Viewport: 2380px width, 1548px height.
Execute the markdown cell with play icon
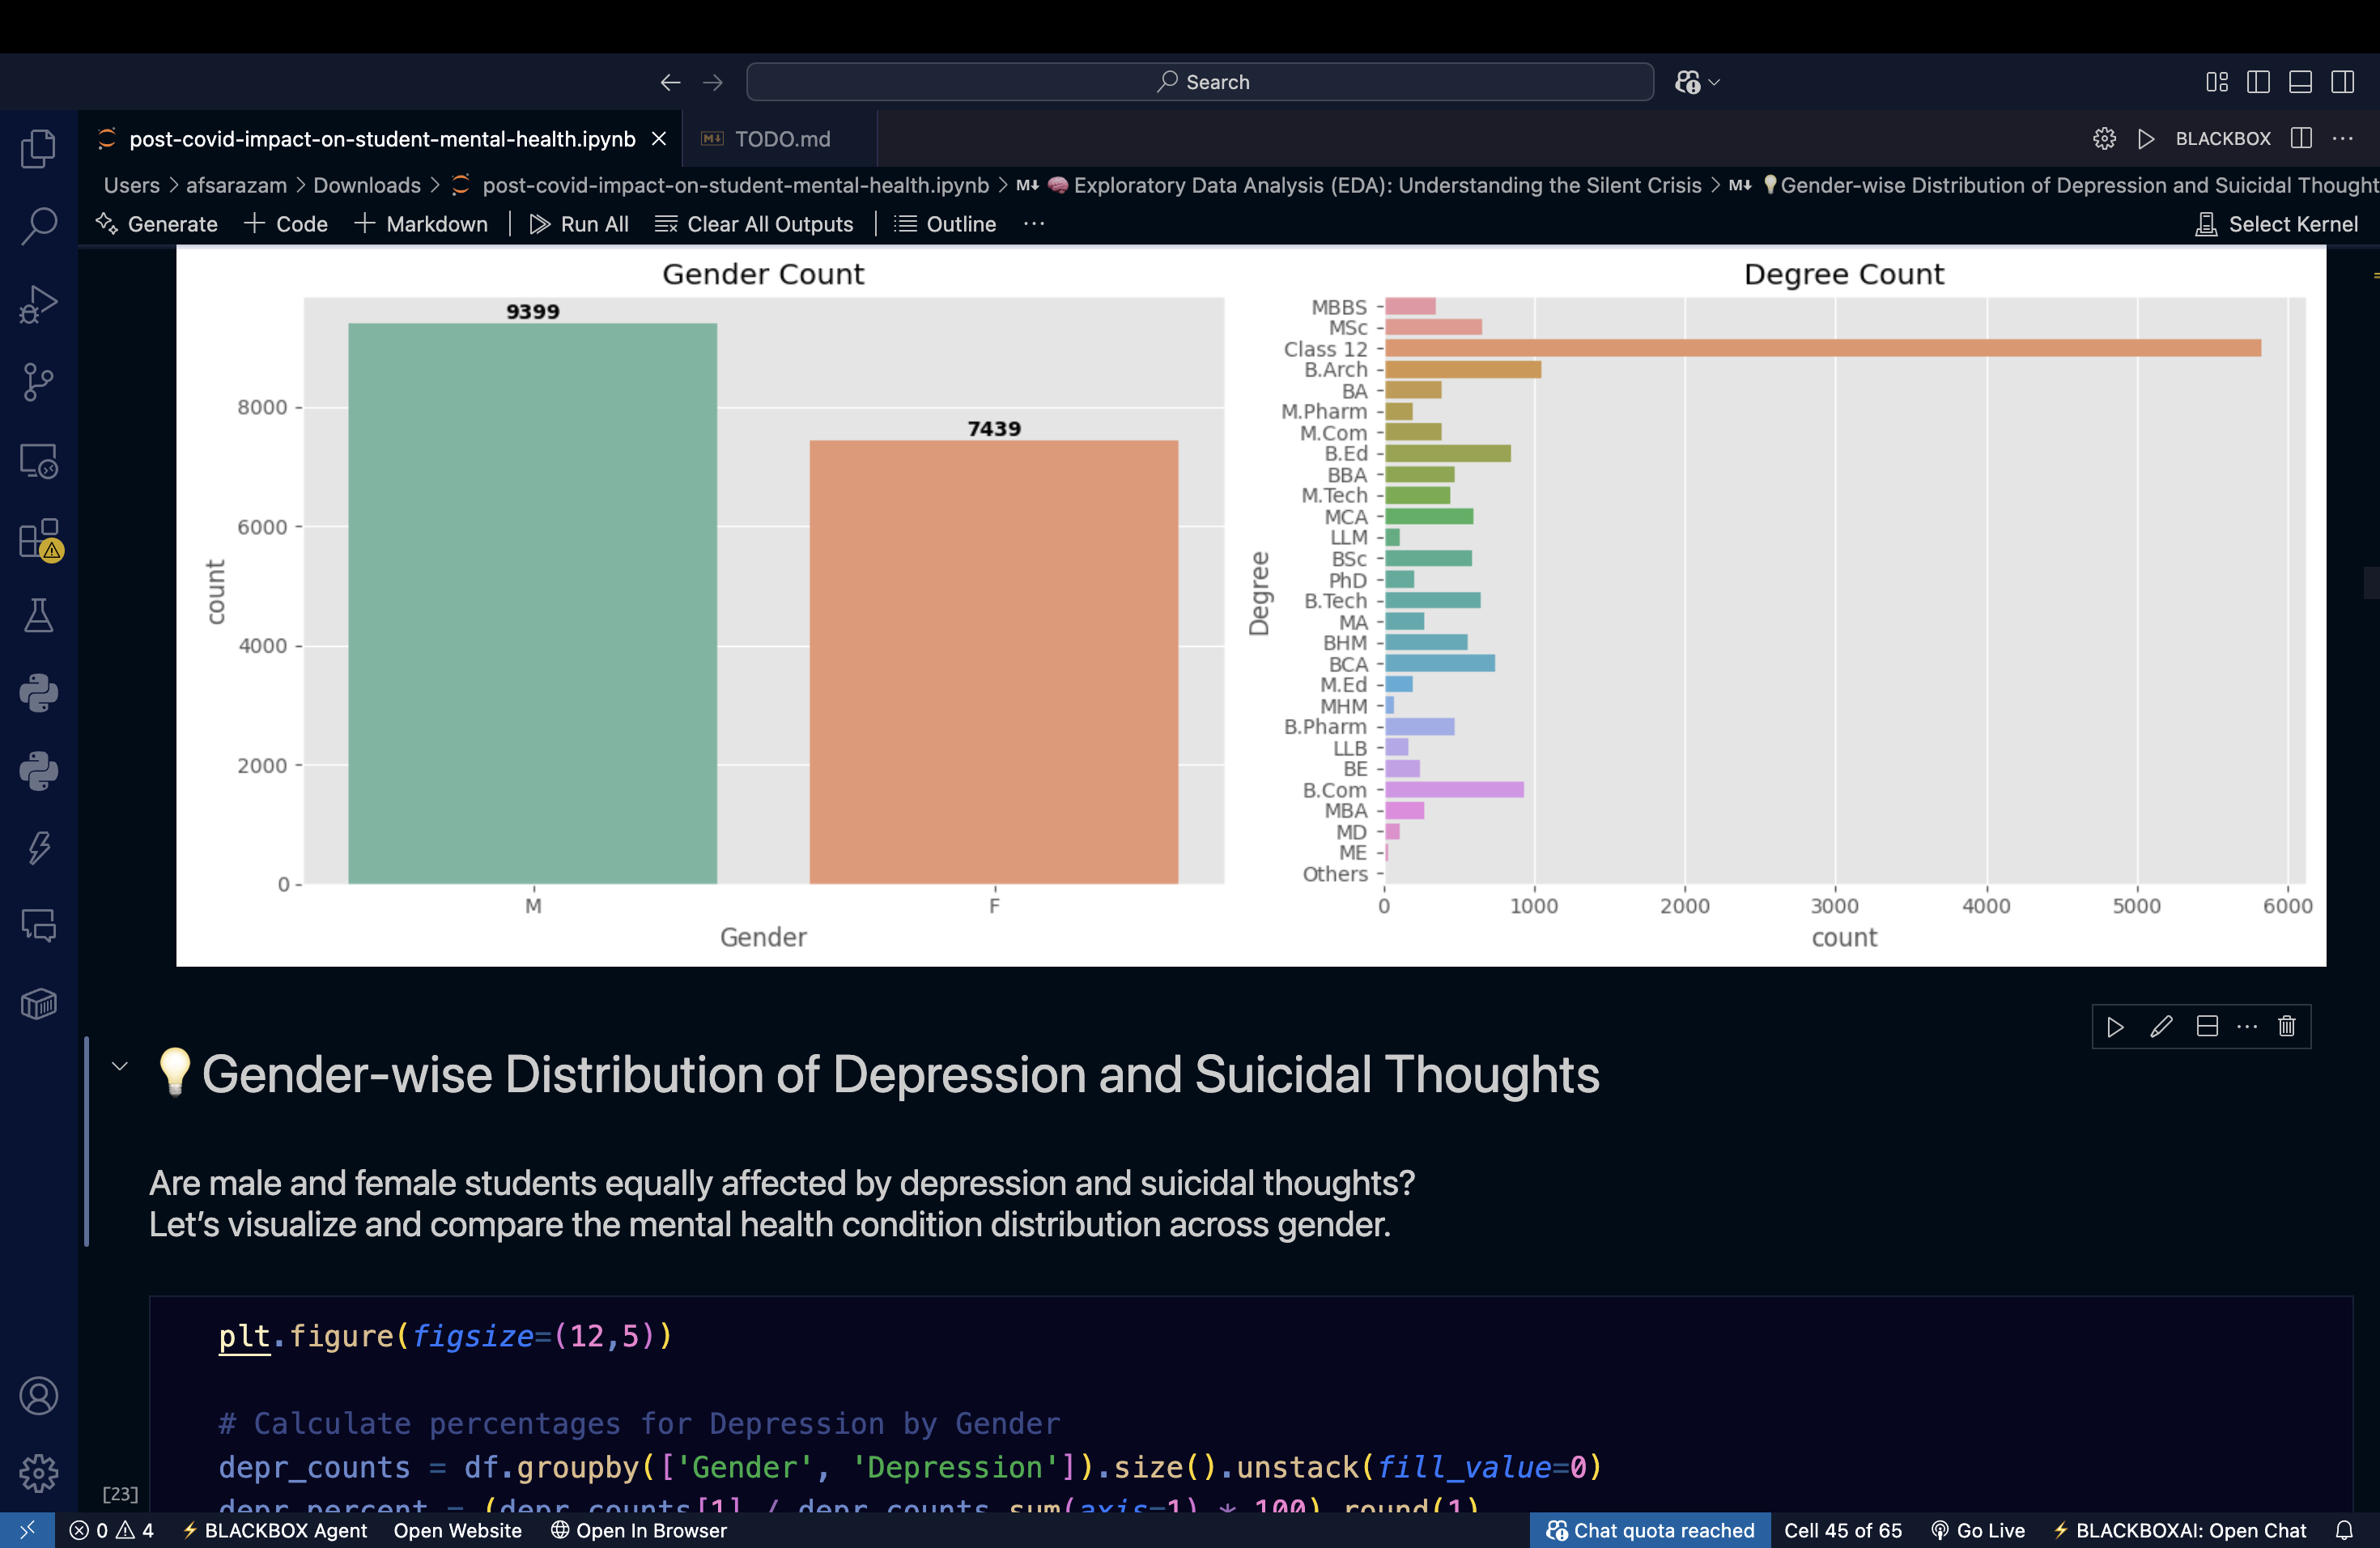pyautogui.click(x=2114, y=1026)
